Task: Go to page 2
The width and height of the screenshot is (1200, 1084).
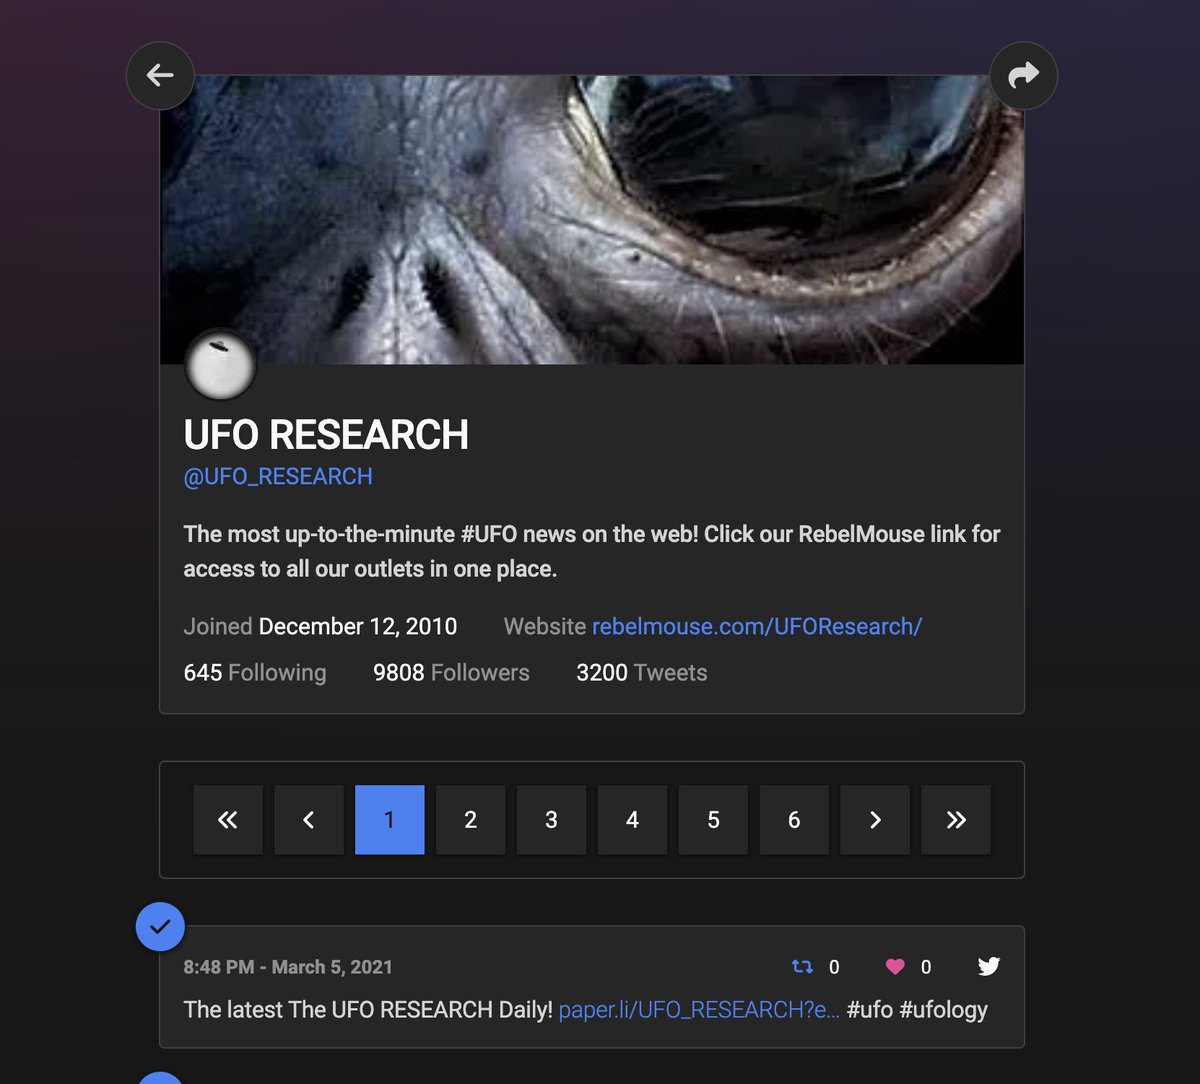Action: coord(471,820)
